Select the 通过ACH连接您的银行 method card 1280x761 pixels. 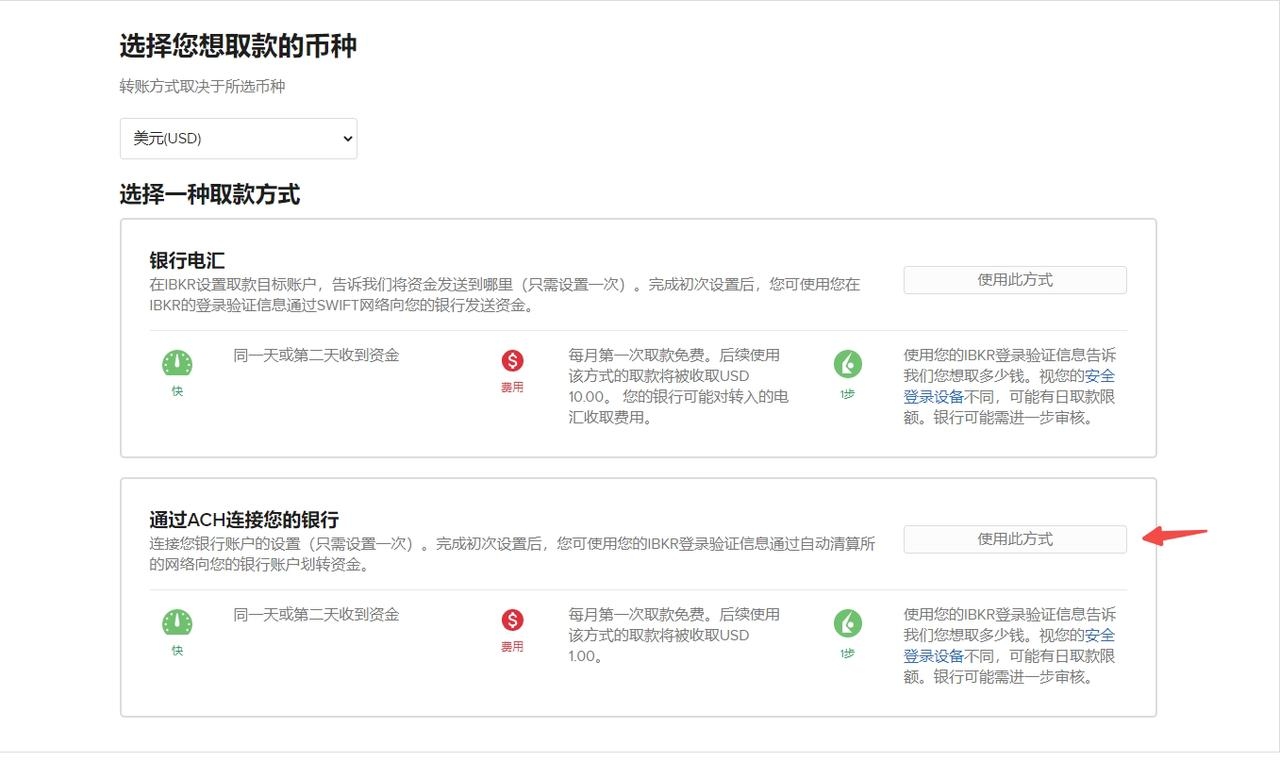(x=640, y=595)
